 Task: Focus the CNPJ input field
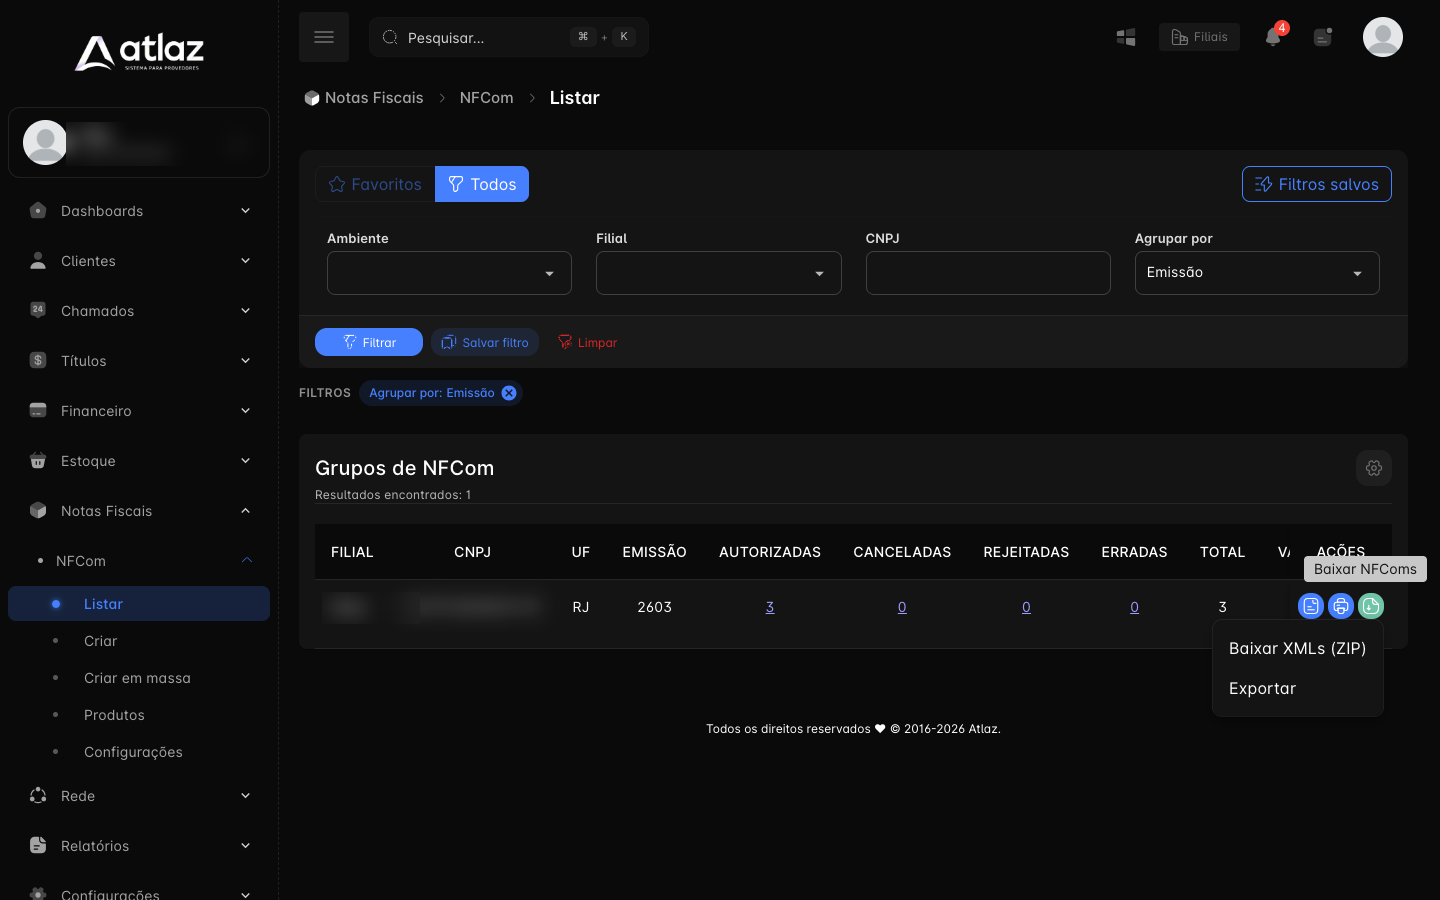point(988,273)
